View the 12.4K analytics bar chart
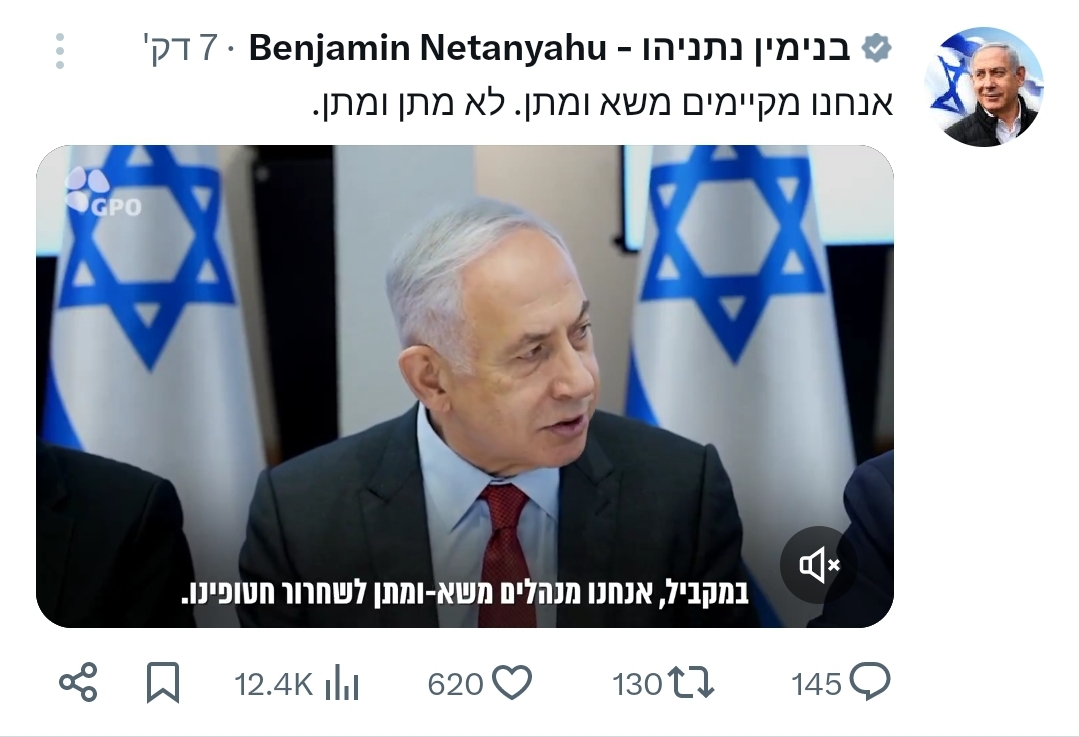The image size is (1079, 737). (x=342, y=683)
